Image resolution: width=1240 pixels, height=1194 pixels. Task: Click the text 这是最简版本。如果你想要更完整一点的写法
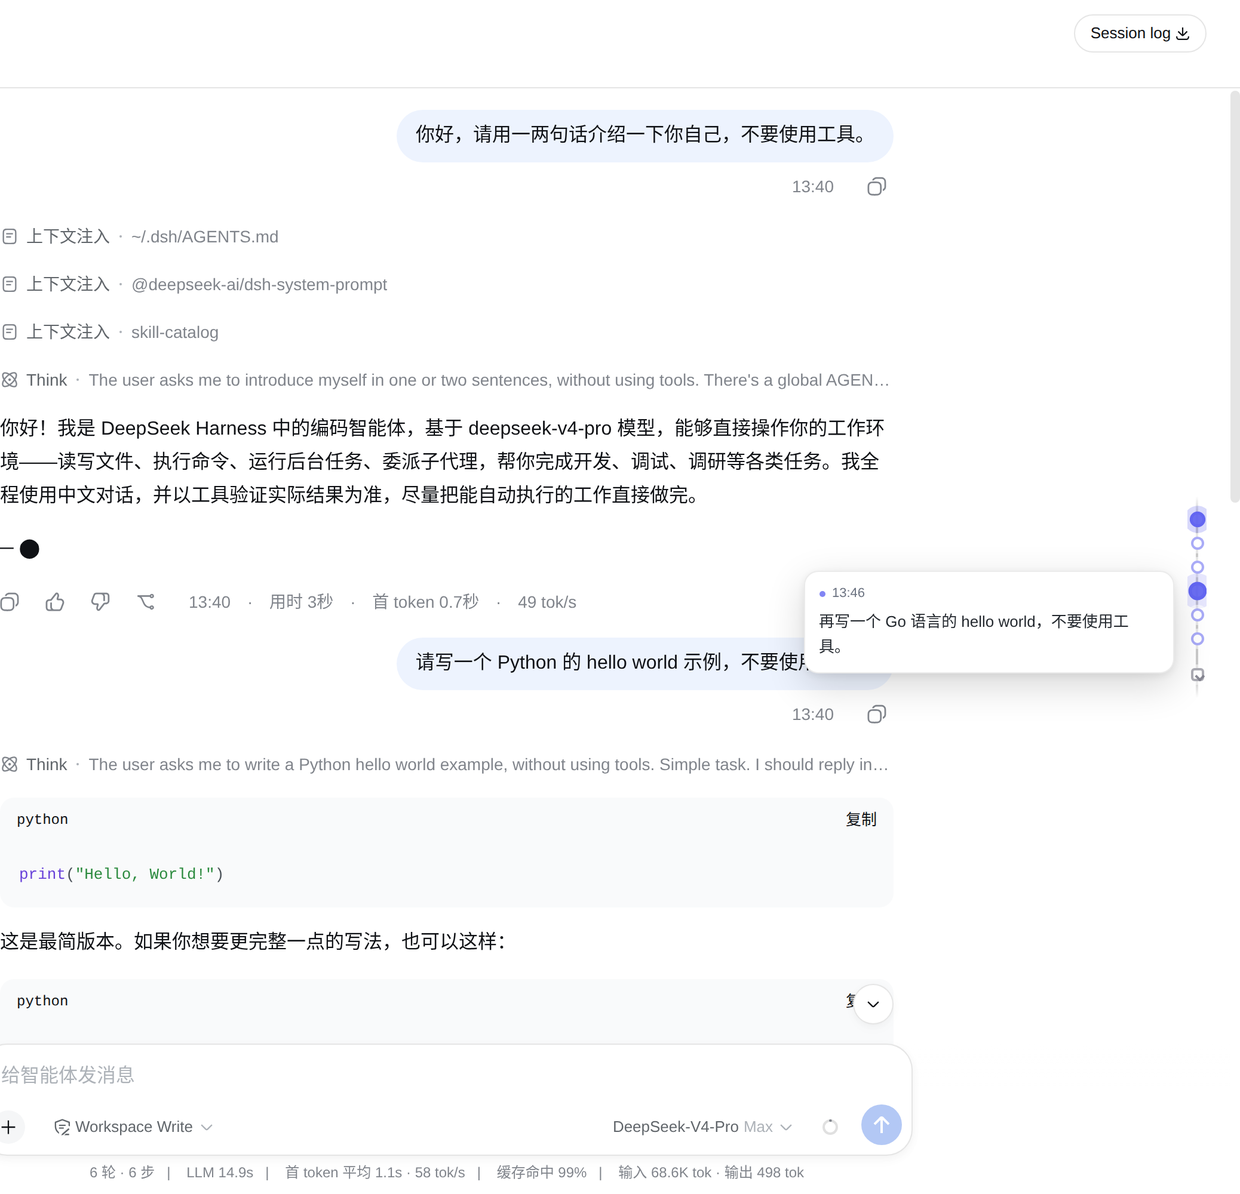pos(253,941)
